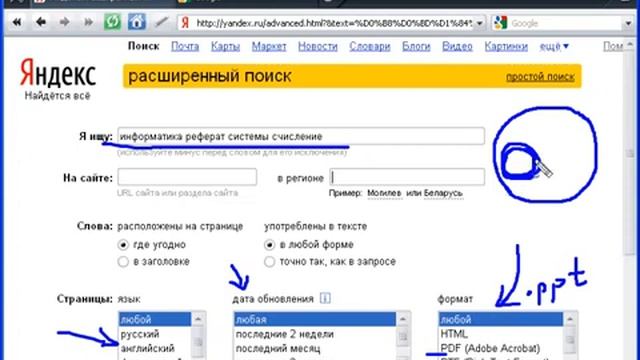The height and width of the screenshot is (360, 640).
Task: Click into the Я ищу query field
Action: (x=301, y=136)
